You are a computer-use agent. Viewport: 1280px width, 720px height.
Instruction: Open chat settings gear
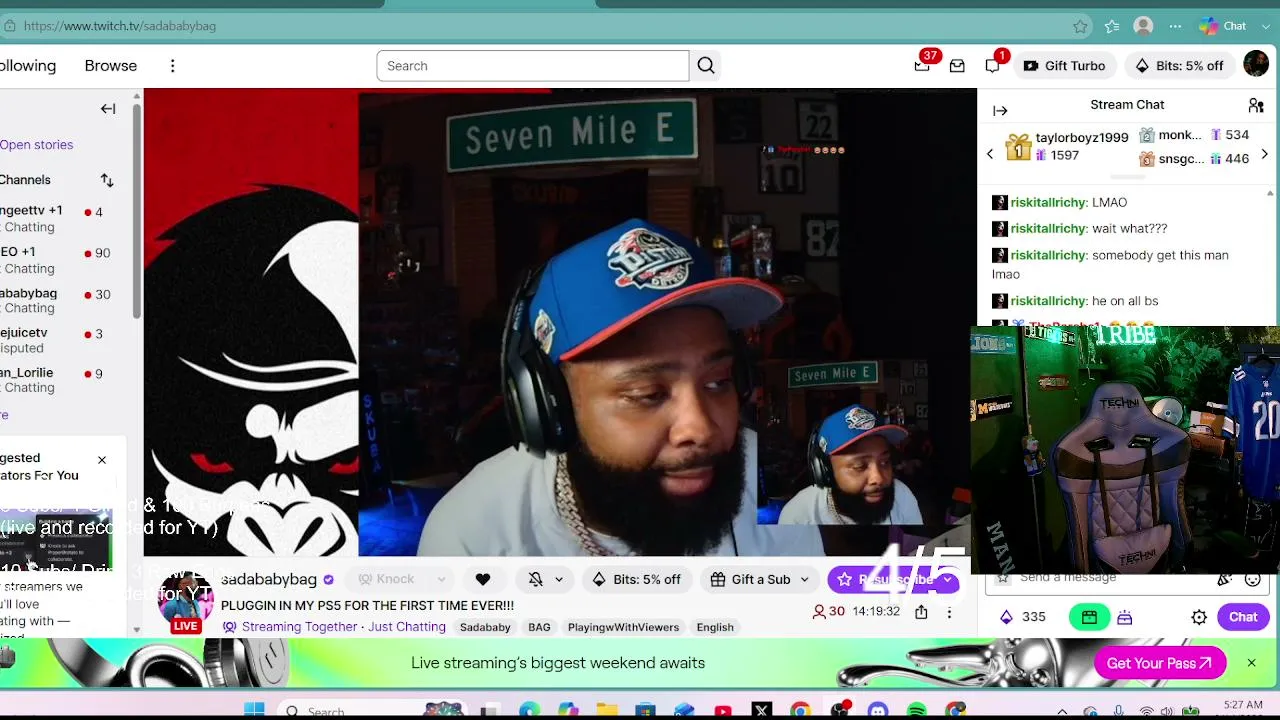click(x=1199, y=617)
